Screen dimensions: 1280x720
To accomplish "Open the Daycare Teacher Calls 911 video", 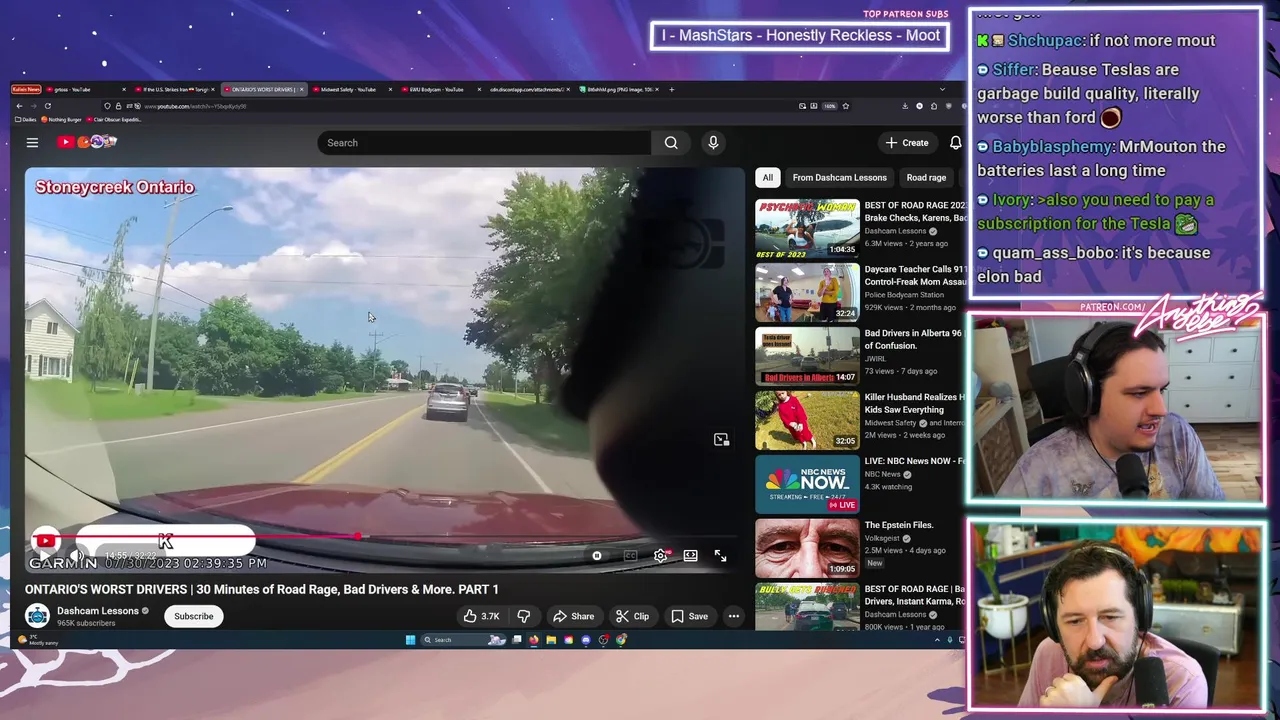I will click(x=807, y=292).
